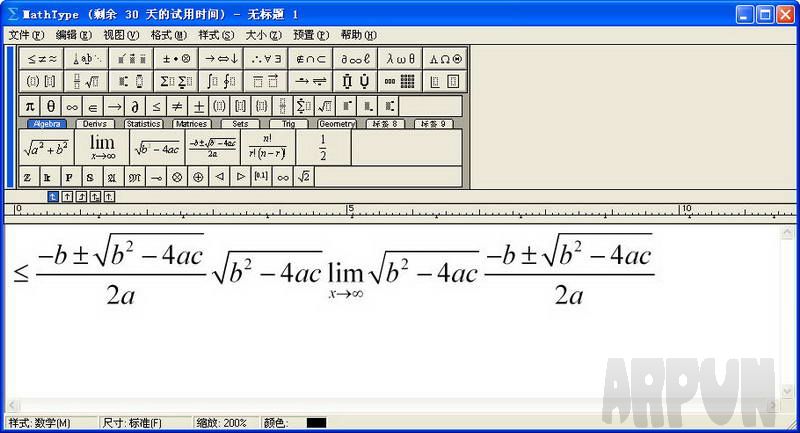The width and height of the screenshot is (800, 433).
Task: Insert the blackboard bold P symbol
Action: (69, 177)
